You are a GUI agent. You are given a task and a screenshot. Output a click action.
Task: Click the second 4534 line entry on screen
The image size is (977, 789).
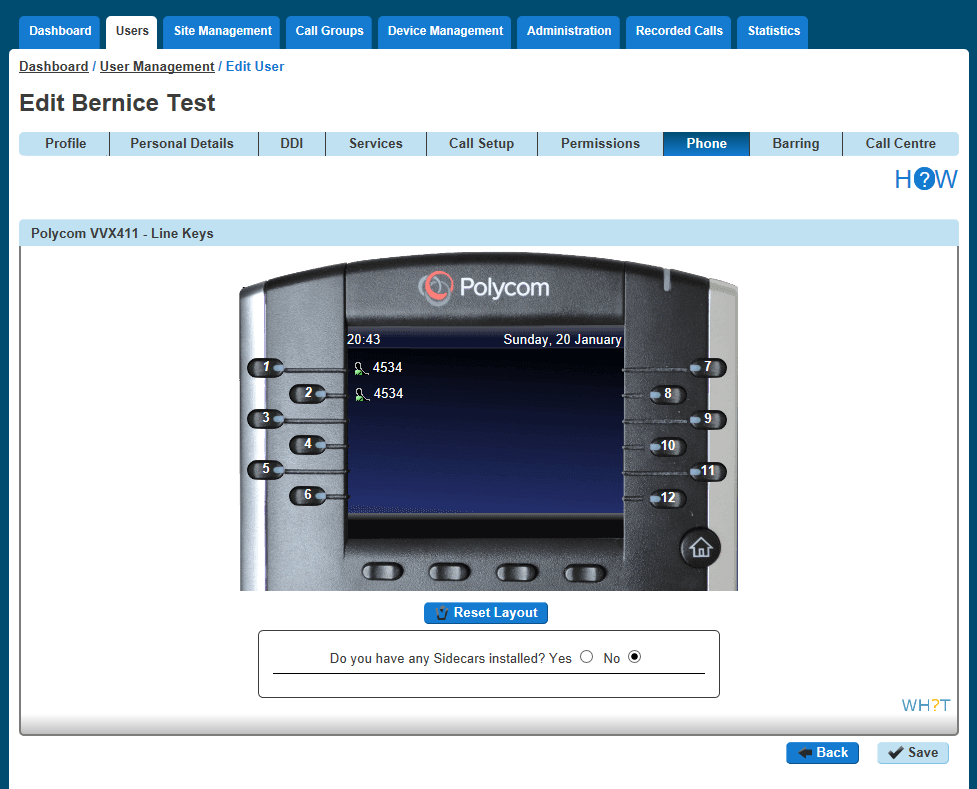click(379, 394)
